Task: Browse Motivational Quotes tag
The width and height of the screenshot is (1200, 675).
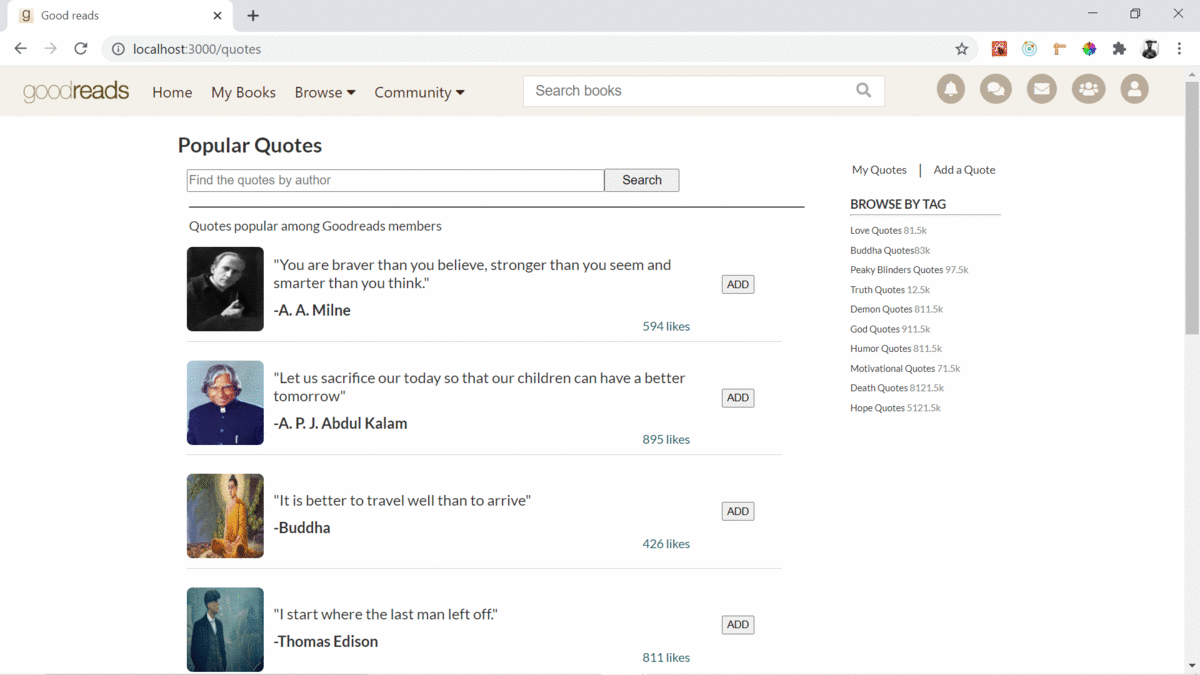Action: pos(905,369)
